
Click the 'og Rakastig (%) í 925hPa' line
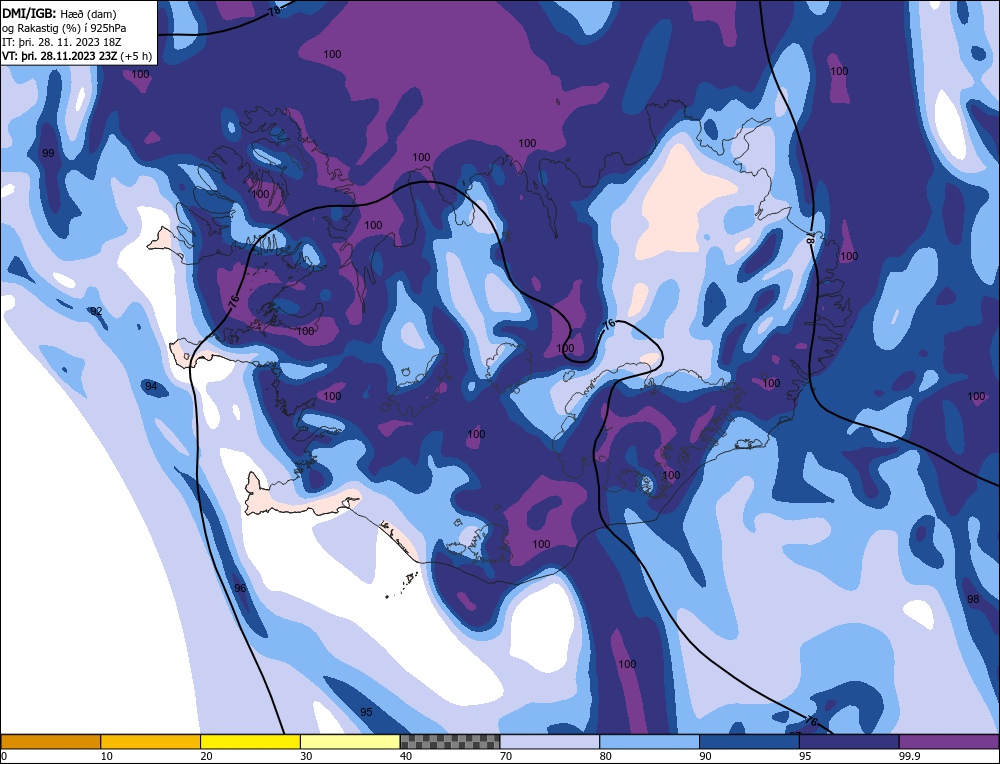tap(64, 28)
